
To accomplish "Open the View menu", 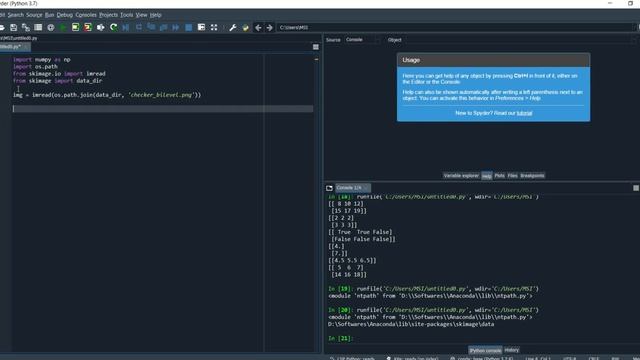I will point(141,15).
